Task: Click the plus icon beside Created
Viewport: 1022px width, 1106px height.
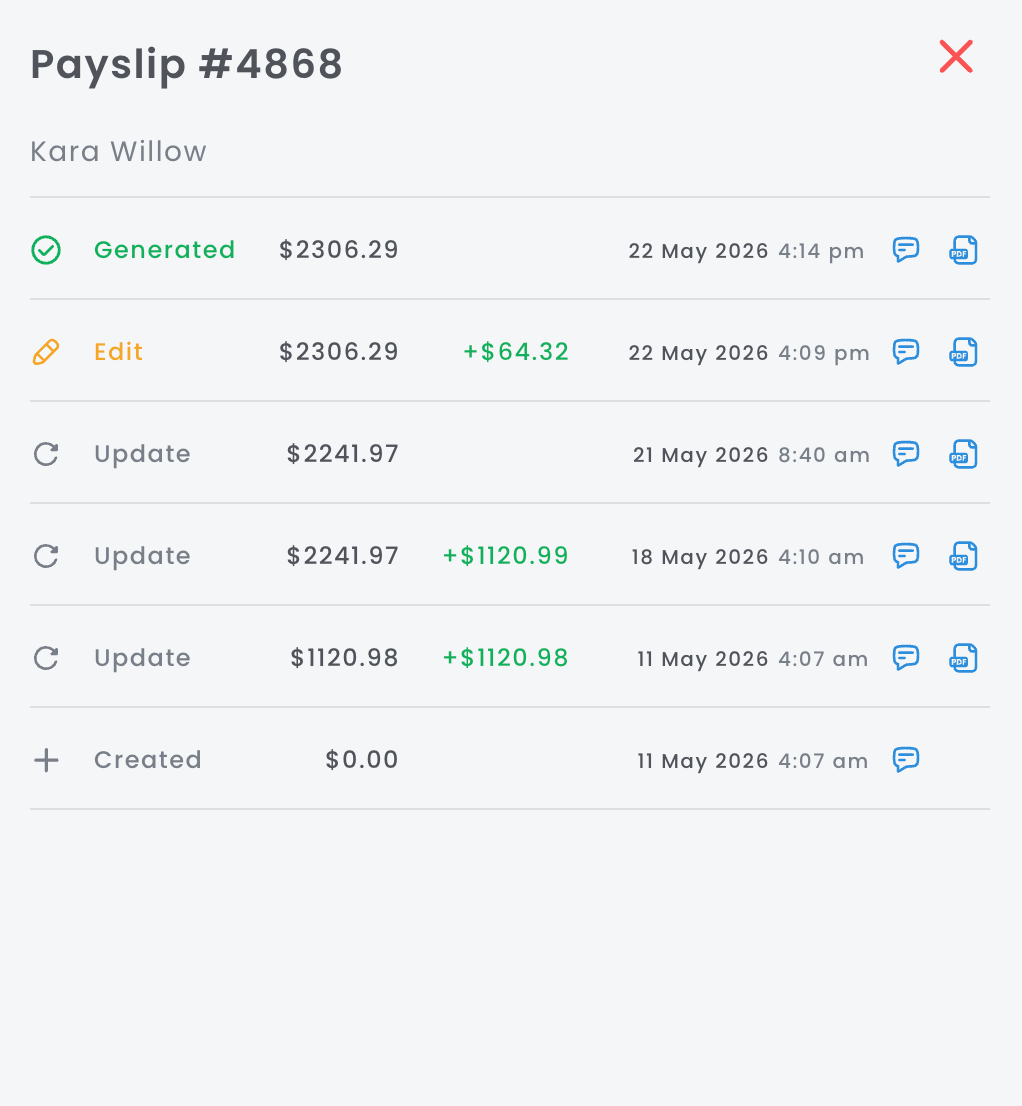Action: pos(46,760)
